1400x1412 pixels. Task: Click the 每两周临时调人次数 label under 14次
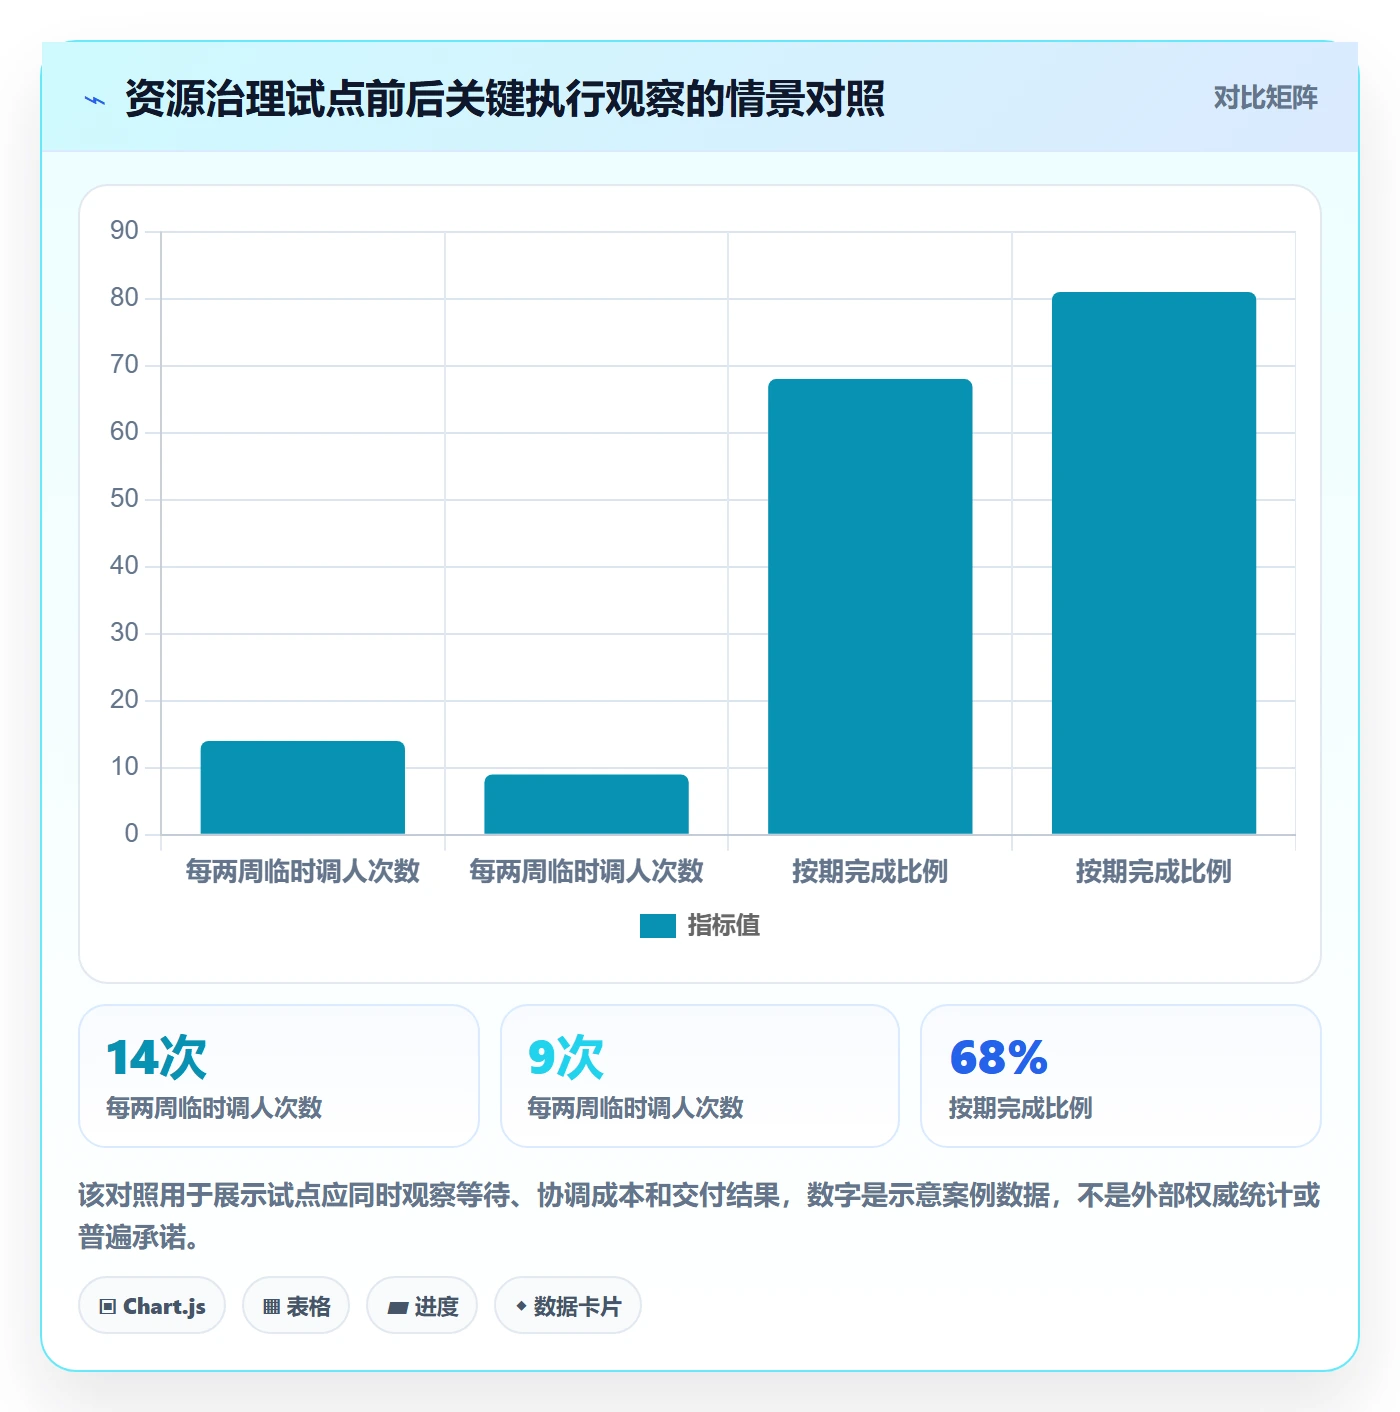point(214,1108)
